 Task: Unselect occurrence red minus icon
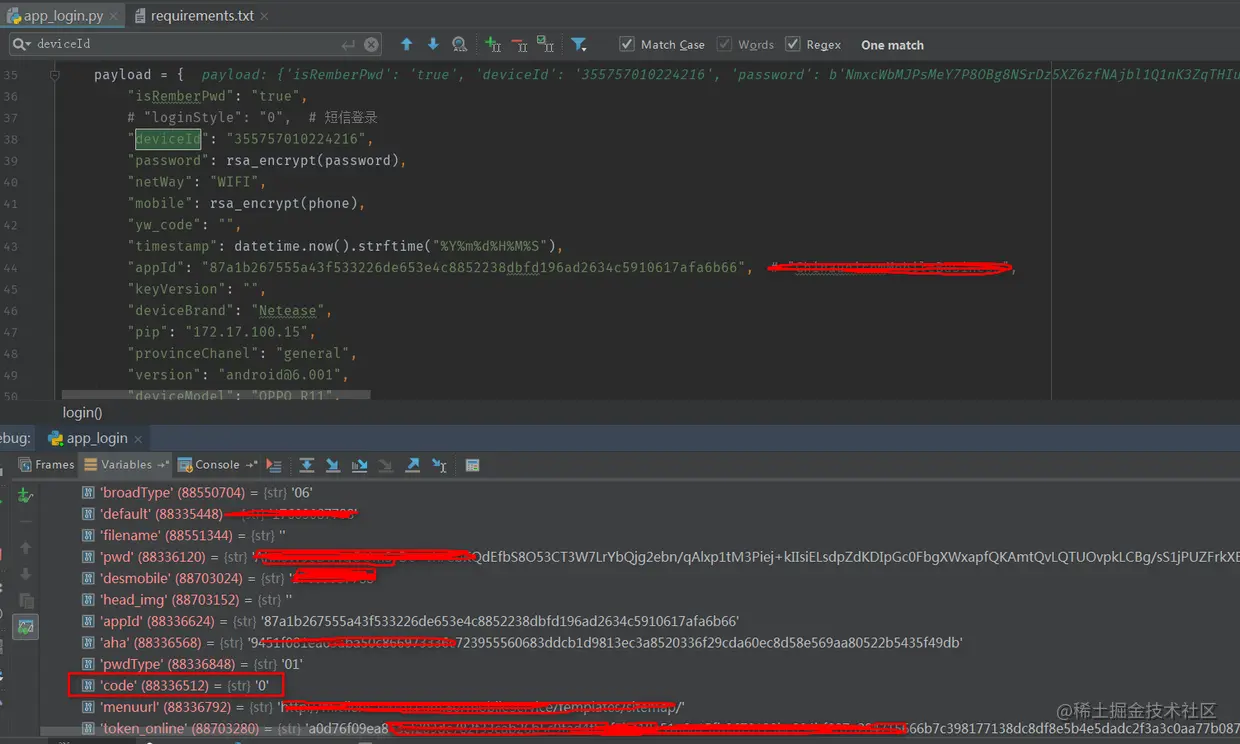[x=519, y=44]
